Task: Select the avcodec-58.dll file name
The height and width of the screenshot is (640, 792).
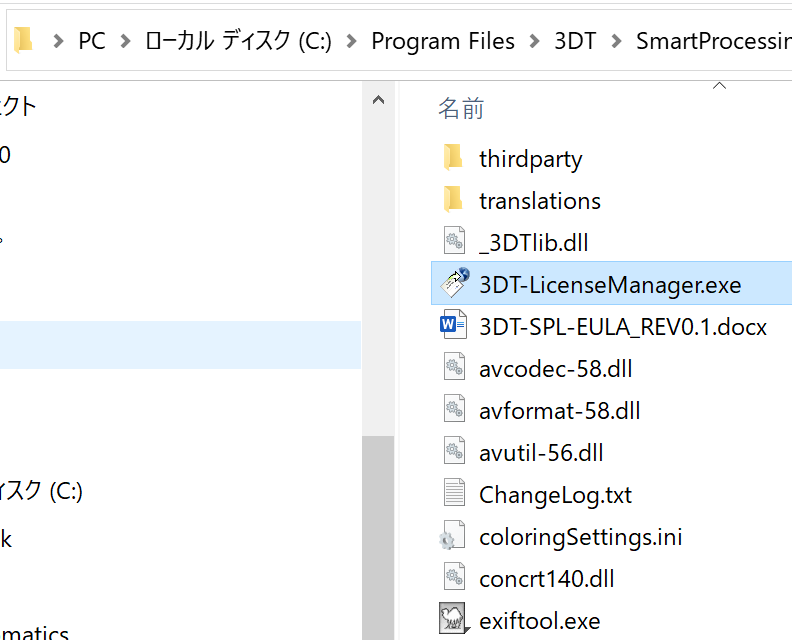Action: coord(556,369)
